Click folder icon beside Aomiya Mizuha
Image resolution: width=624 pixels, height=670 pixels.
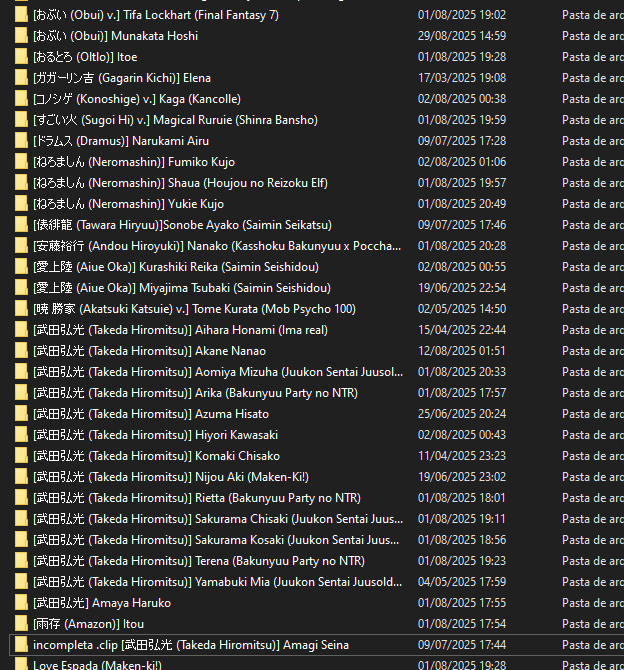pos(21,372)
